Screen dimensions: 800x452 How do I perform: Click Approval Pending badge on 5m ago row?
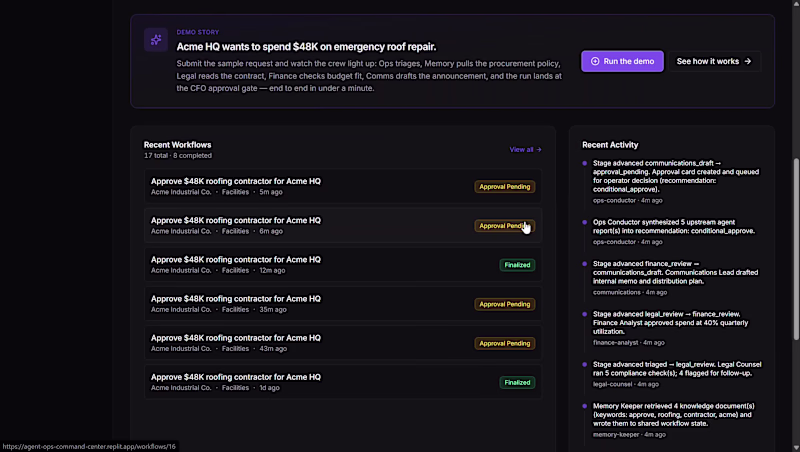click(x=505, y=187)
